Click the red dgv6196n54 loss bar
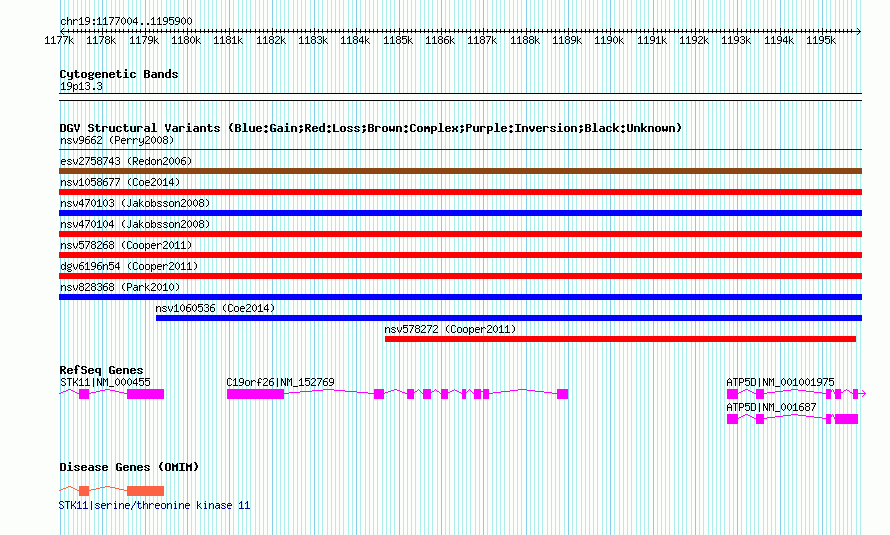 [x=460, y=276]
